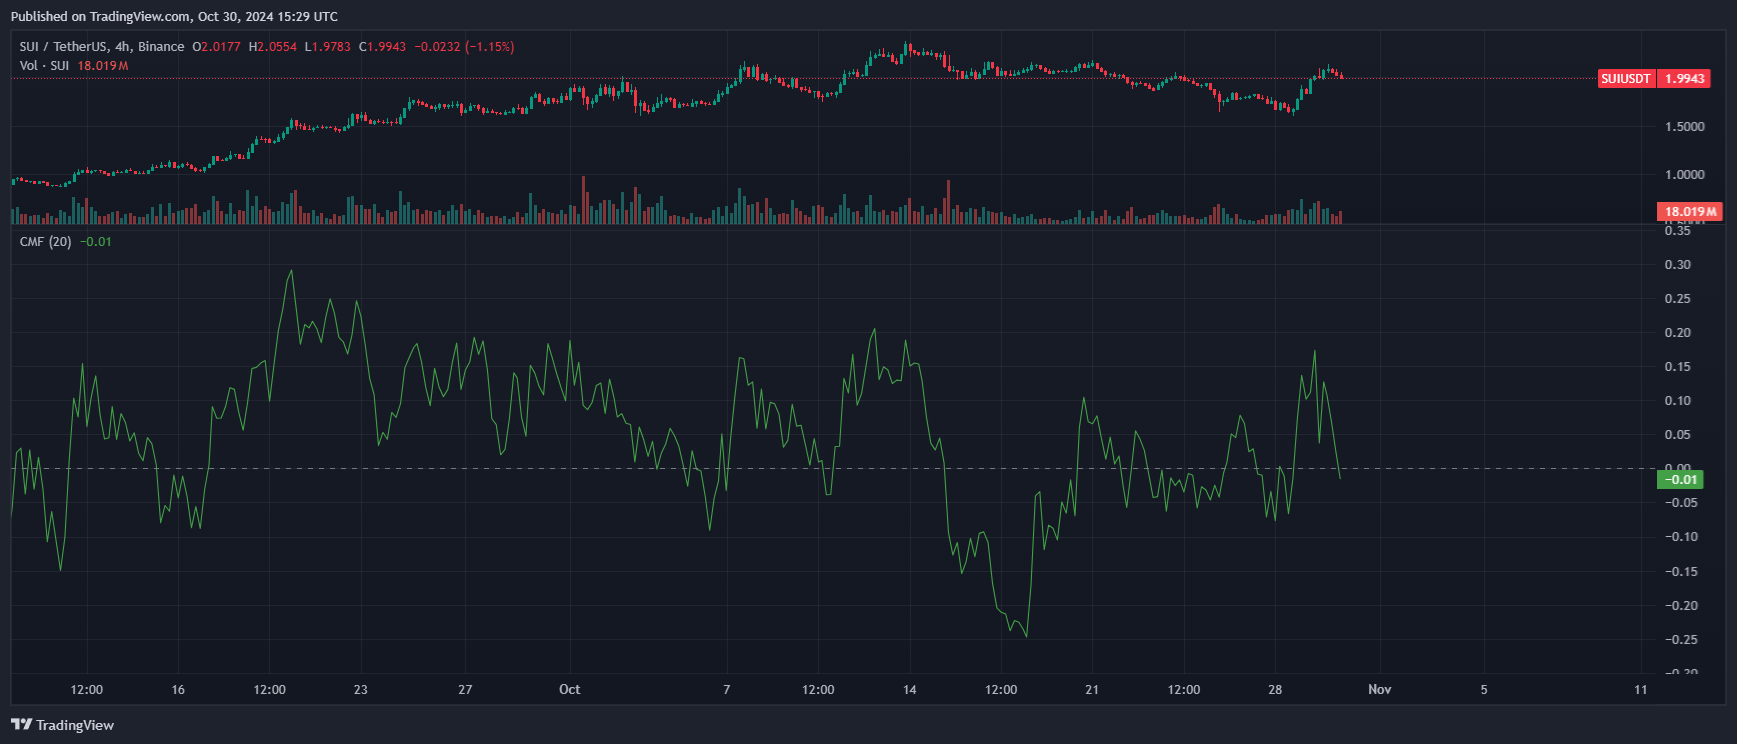
Task: Click the 1.9943 current price label
Action: (x=1684, y=79)
